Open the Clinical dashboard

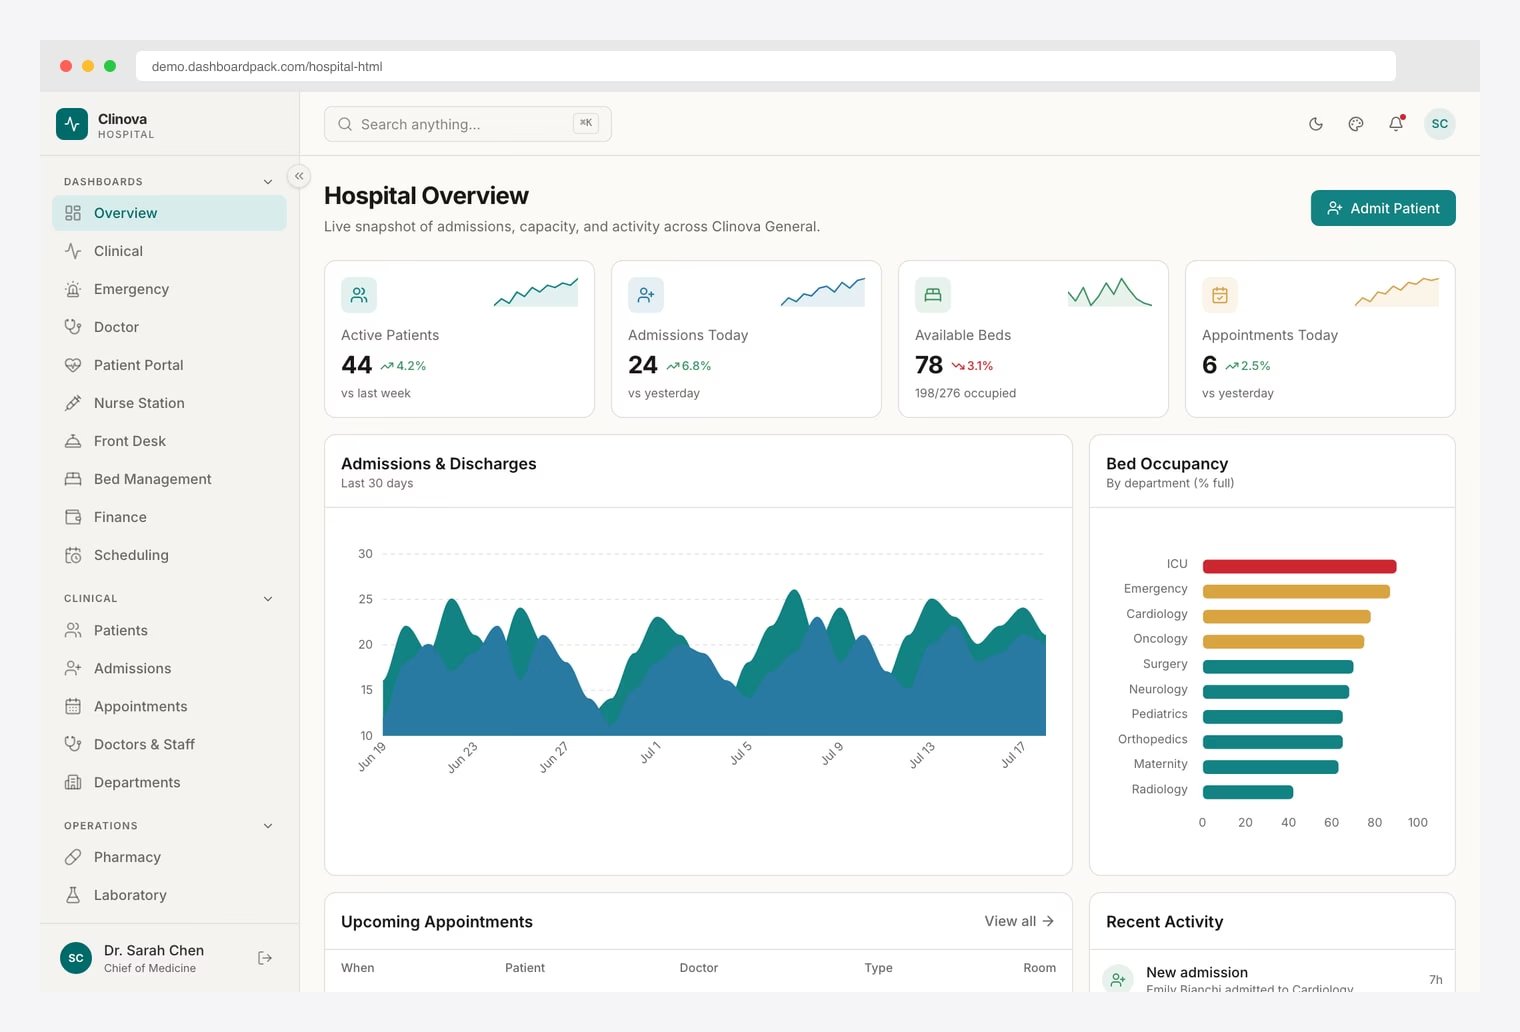pyautogui.click(x=169, y=251)
